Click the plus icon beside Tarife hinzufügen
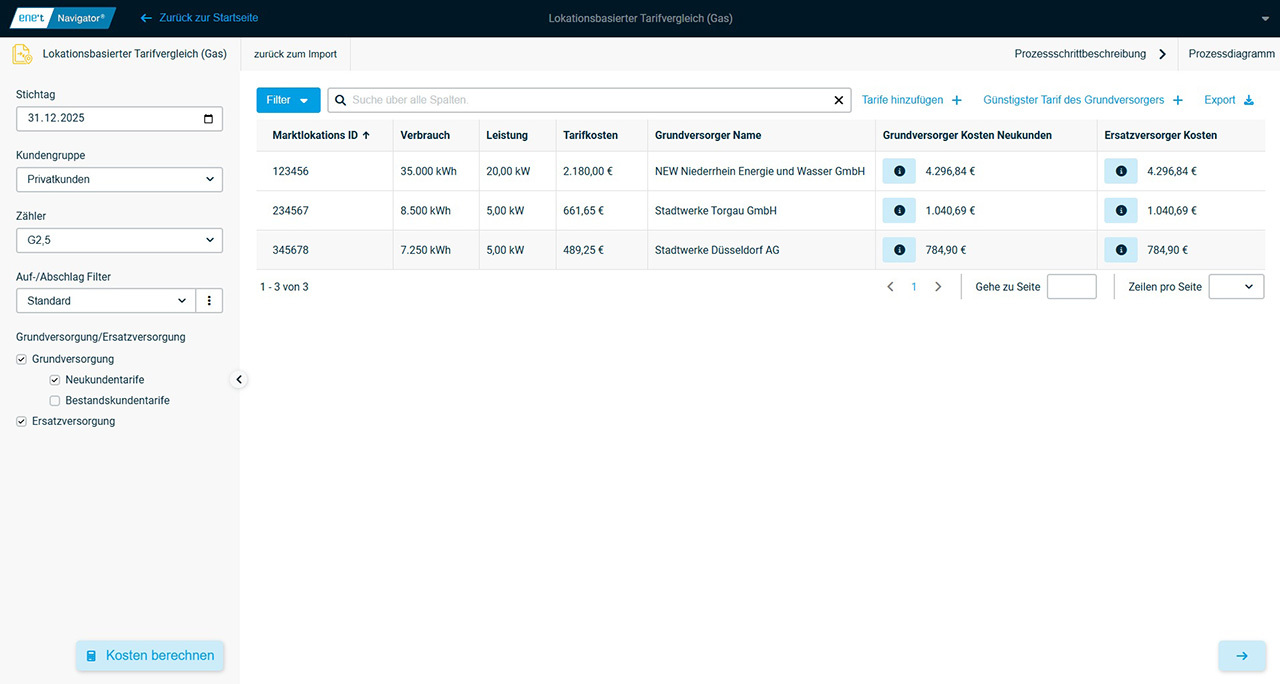 (957, 100)
